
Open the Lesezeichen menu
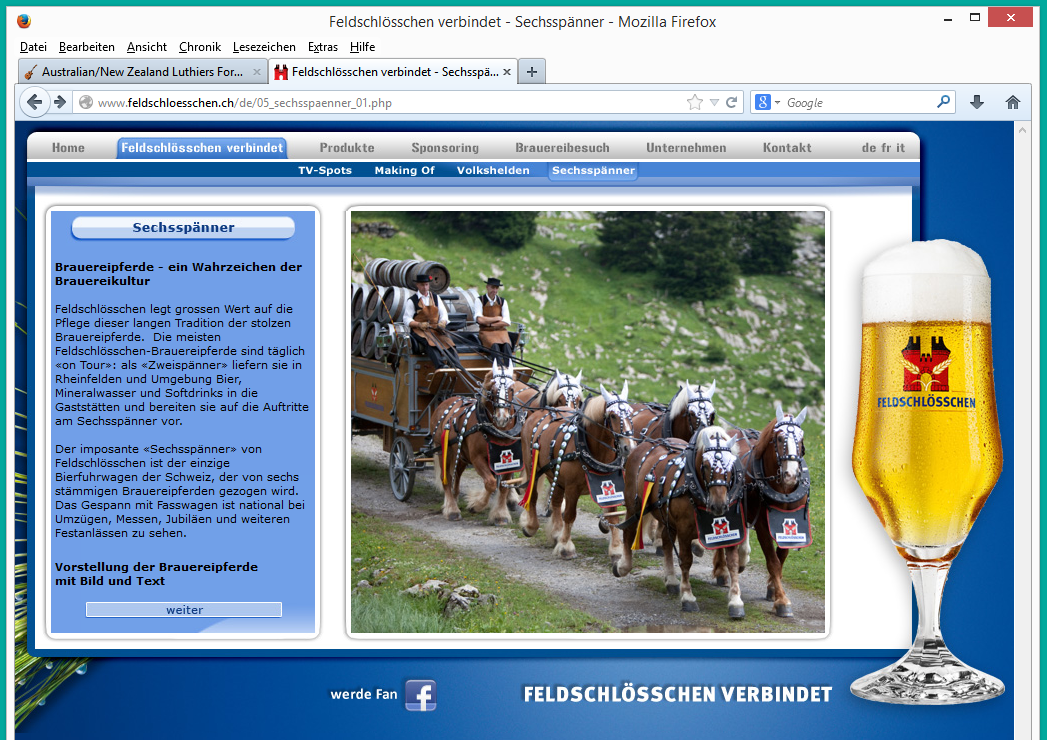(264, 47)
